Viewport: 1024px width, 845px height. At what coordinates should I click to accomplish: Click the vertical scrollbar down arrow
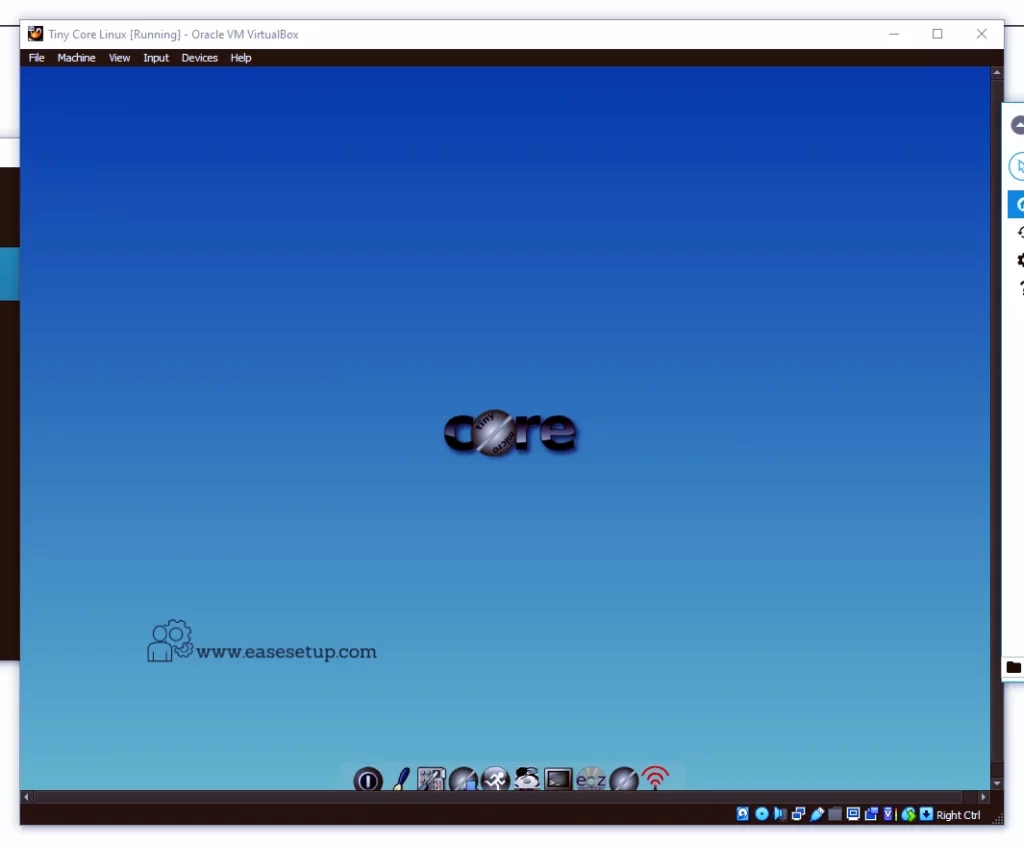pyautogui.click(x=997, y=783)
